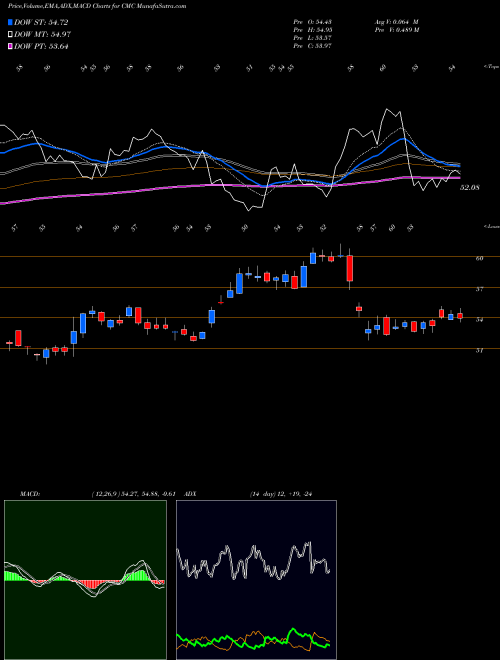The image size is (500, 660).
Task: Click the 51 price axis label
Action: coord(479,350)
